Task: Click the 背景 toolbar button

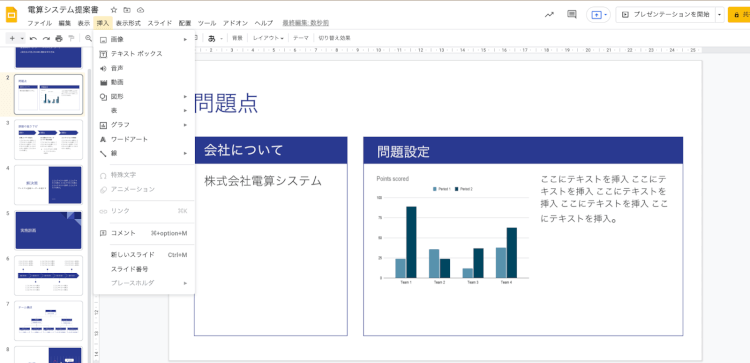Action: (x=237, y=38)
